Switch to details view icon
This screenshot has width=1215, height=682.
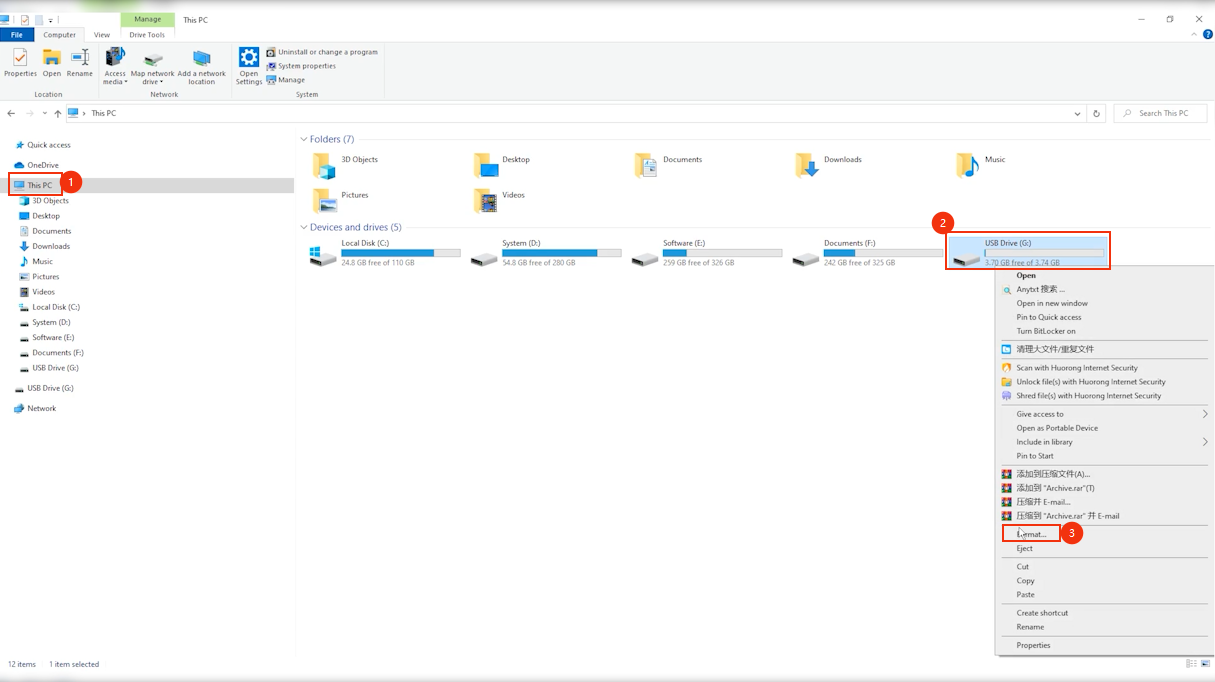1191,663
